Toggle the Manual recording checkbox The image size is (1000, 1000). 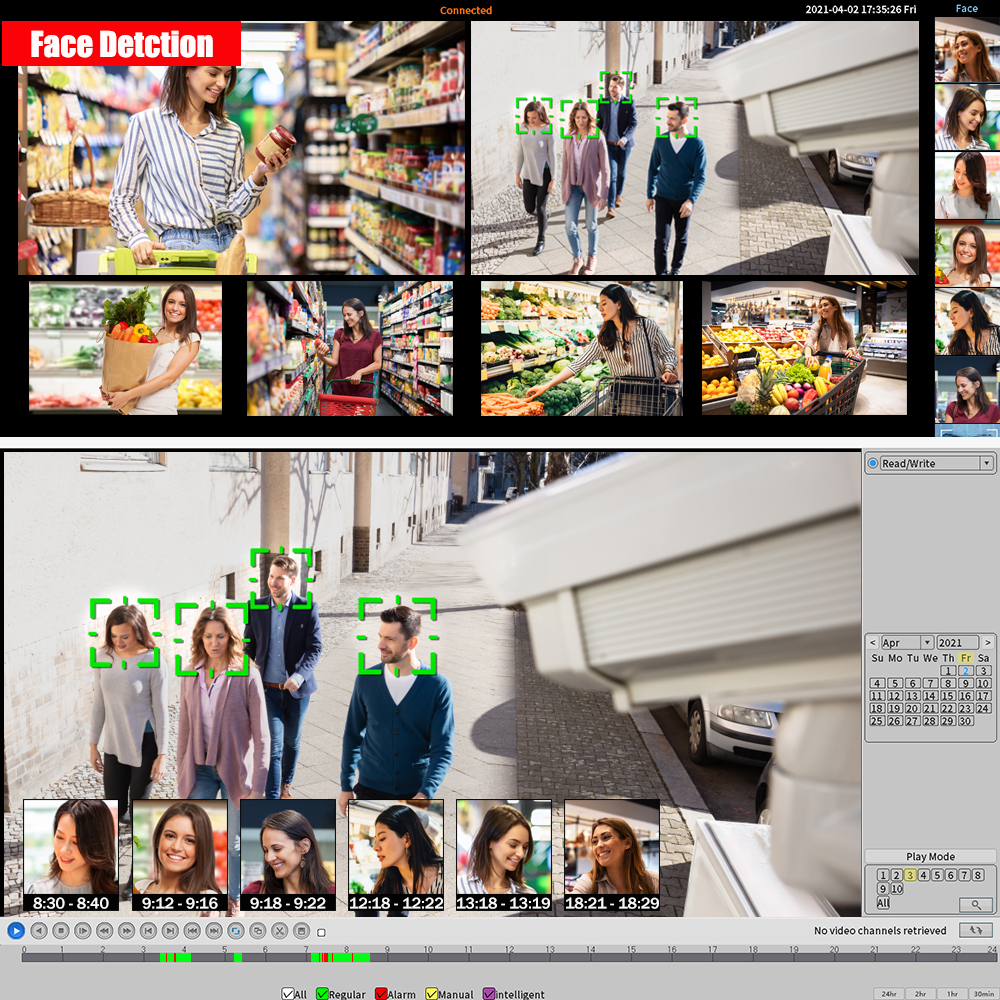click(432, 994)
